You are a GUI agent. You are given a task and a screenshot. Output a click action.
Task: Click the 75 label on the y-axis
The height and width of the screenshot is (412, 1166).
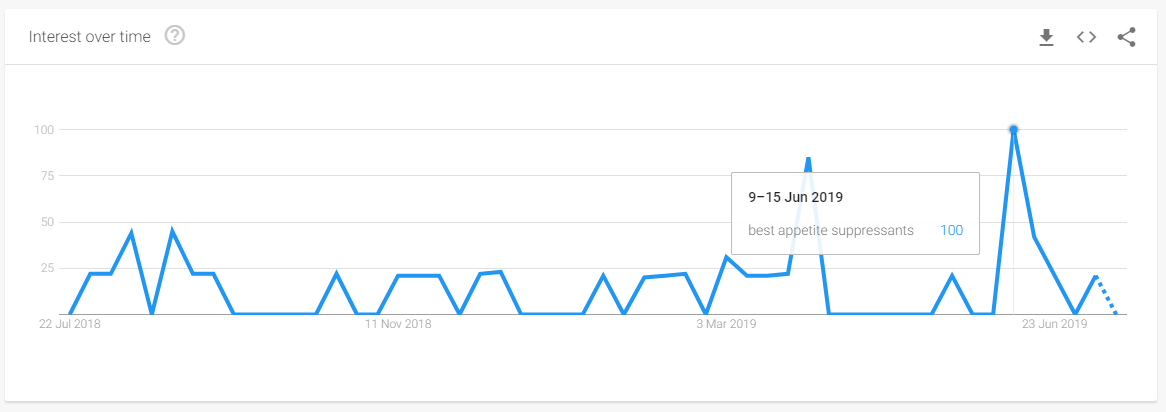pos(46,176)
